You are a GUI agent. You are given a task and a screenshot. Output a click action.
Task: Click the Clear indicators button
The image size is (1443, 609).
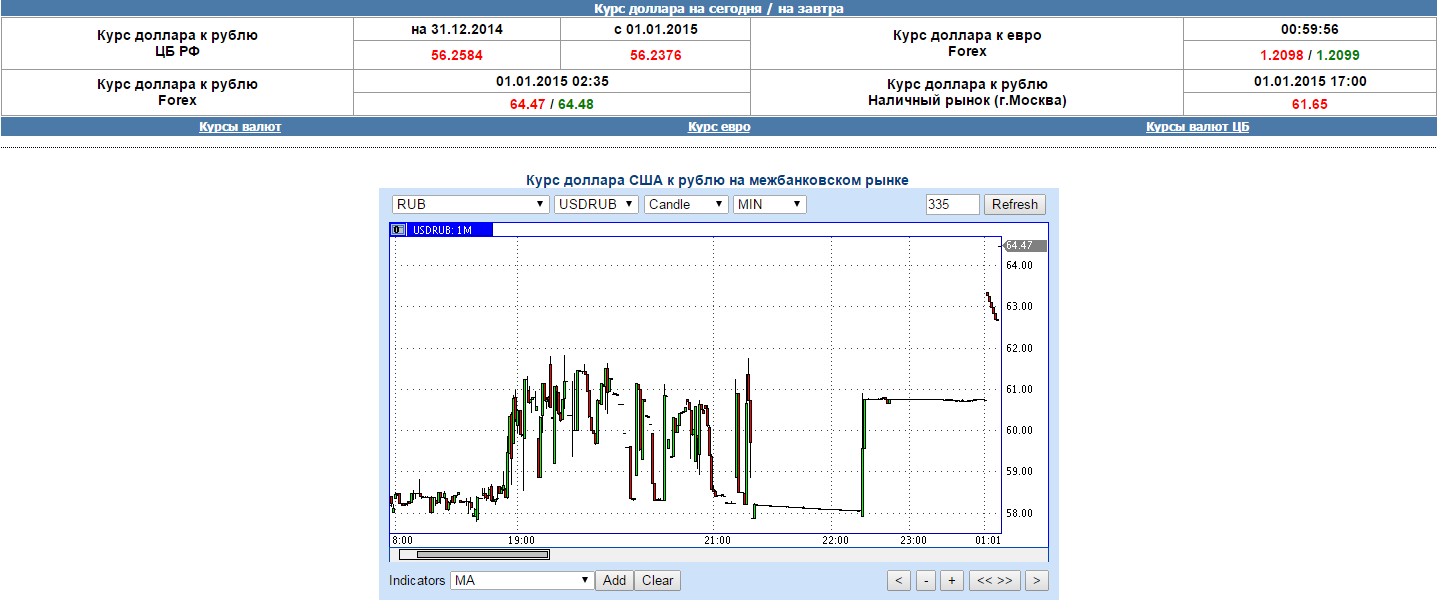point(658,580)
